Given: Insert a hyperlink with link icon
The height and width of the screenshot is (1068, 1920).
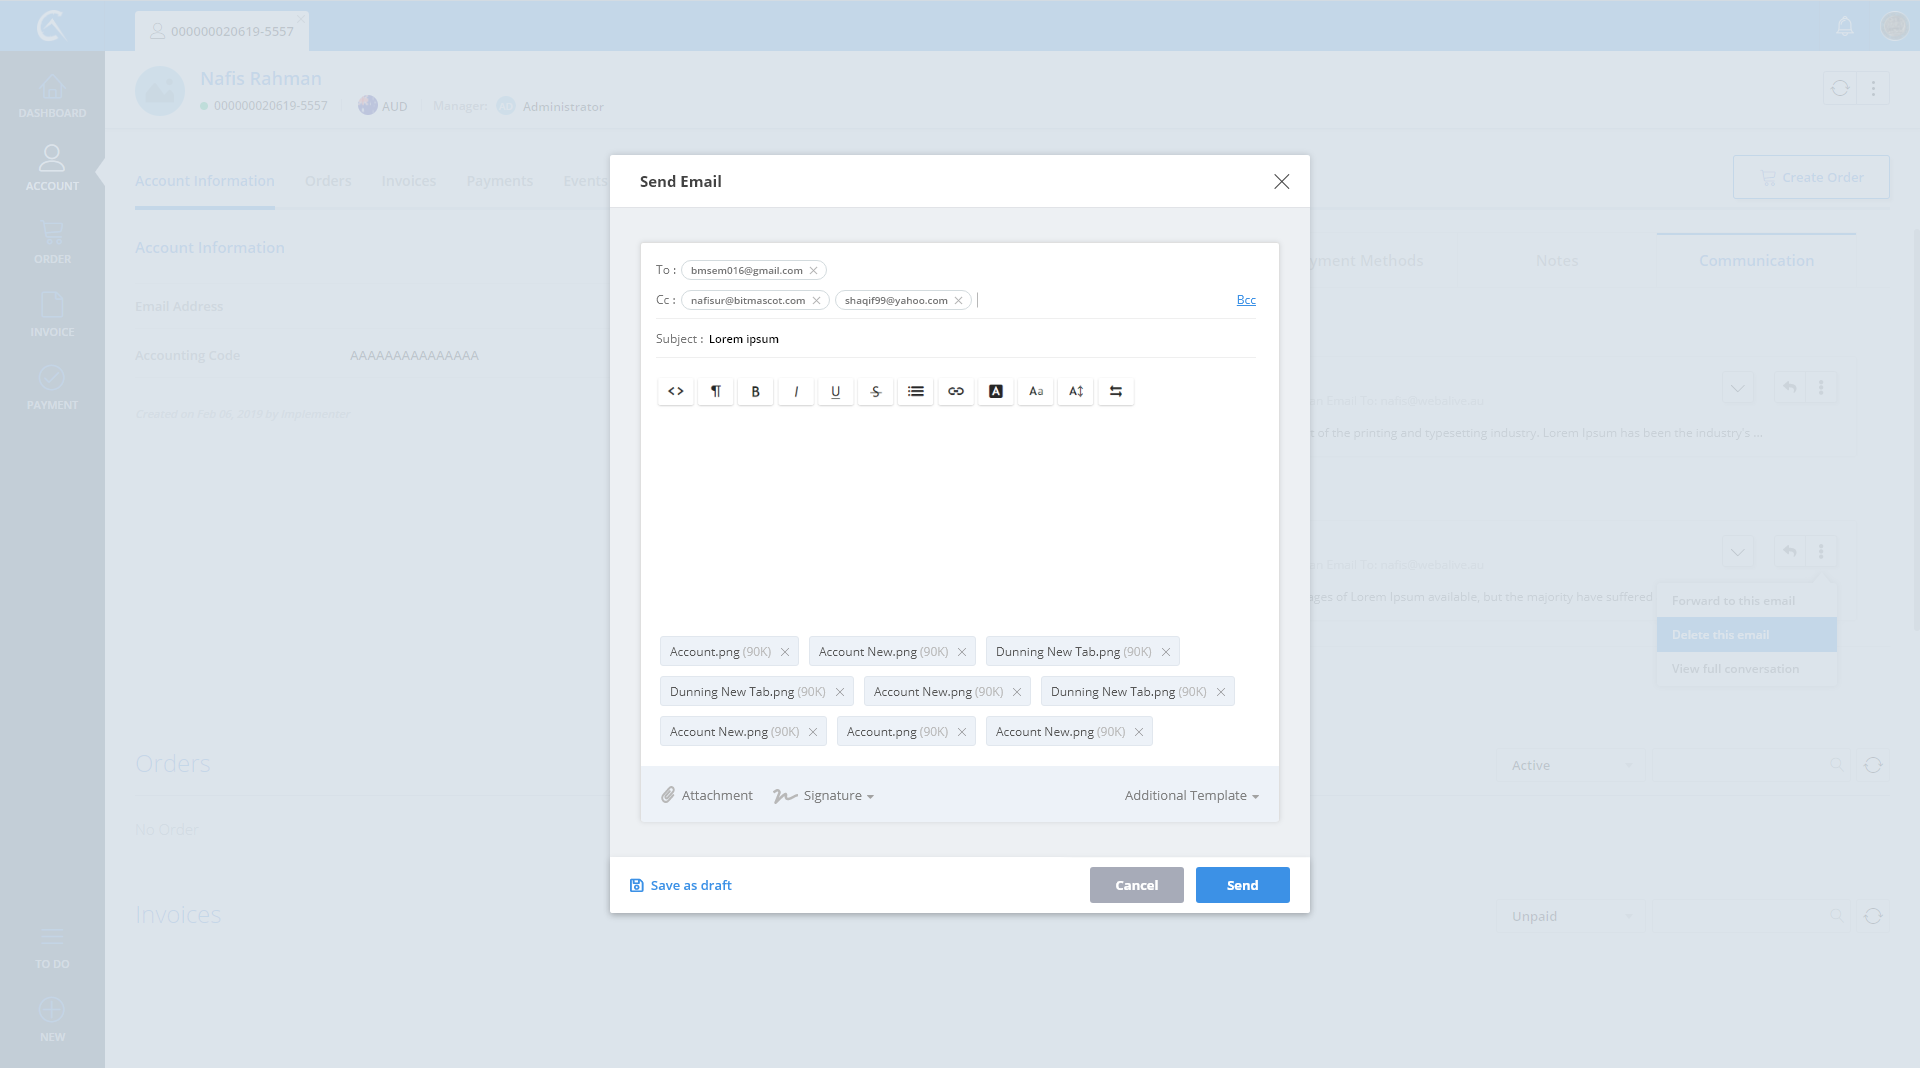Looking at the screenshot, I should [956, 391].
